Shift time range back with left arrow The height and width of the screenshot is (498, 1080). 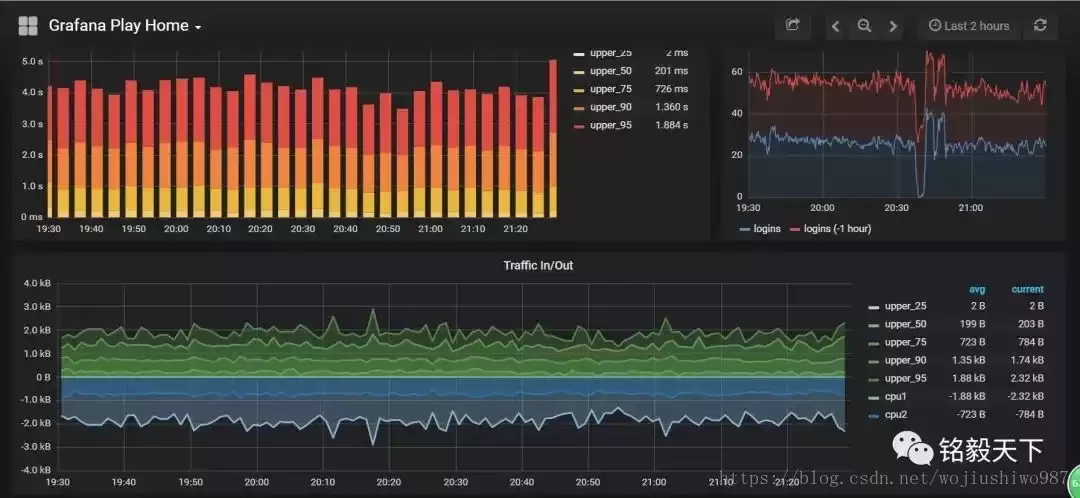pyautogui.click(x=835, y=26)
